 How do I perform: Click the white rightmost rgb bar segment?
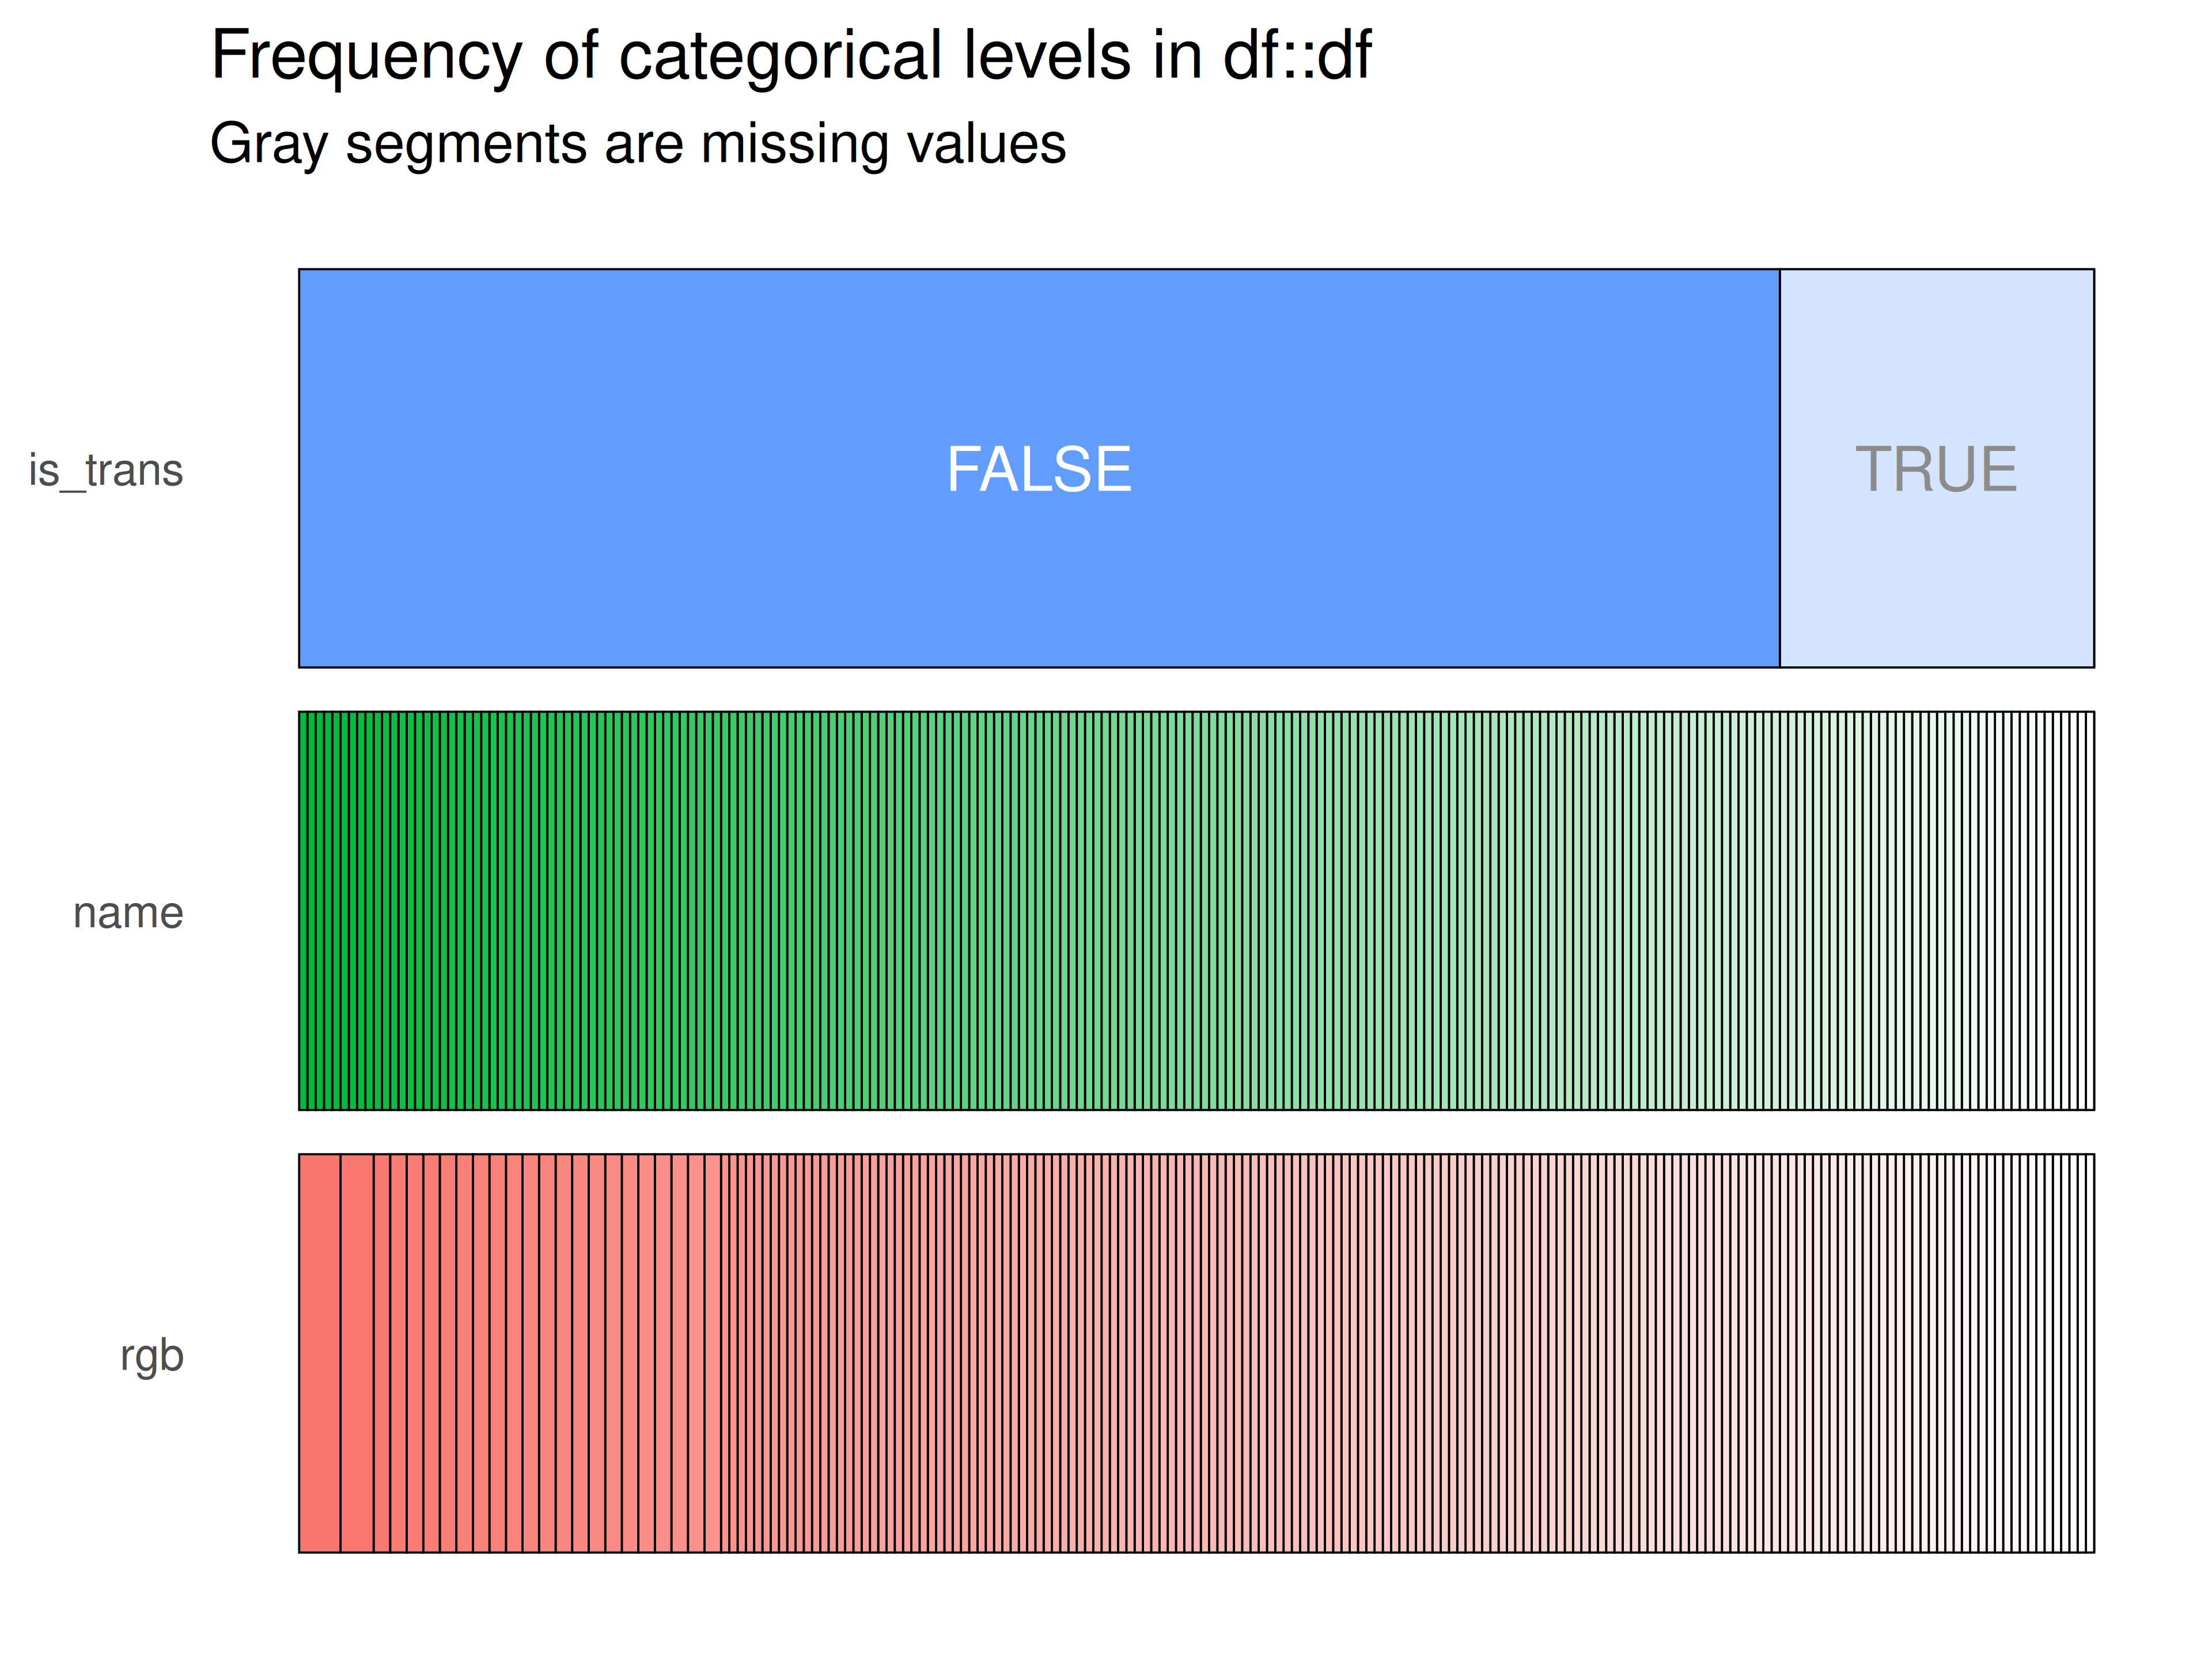click(2090, 1353)
